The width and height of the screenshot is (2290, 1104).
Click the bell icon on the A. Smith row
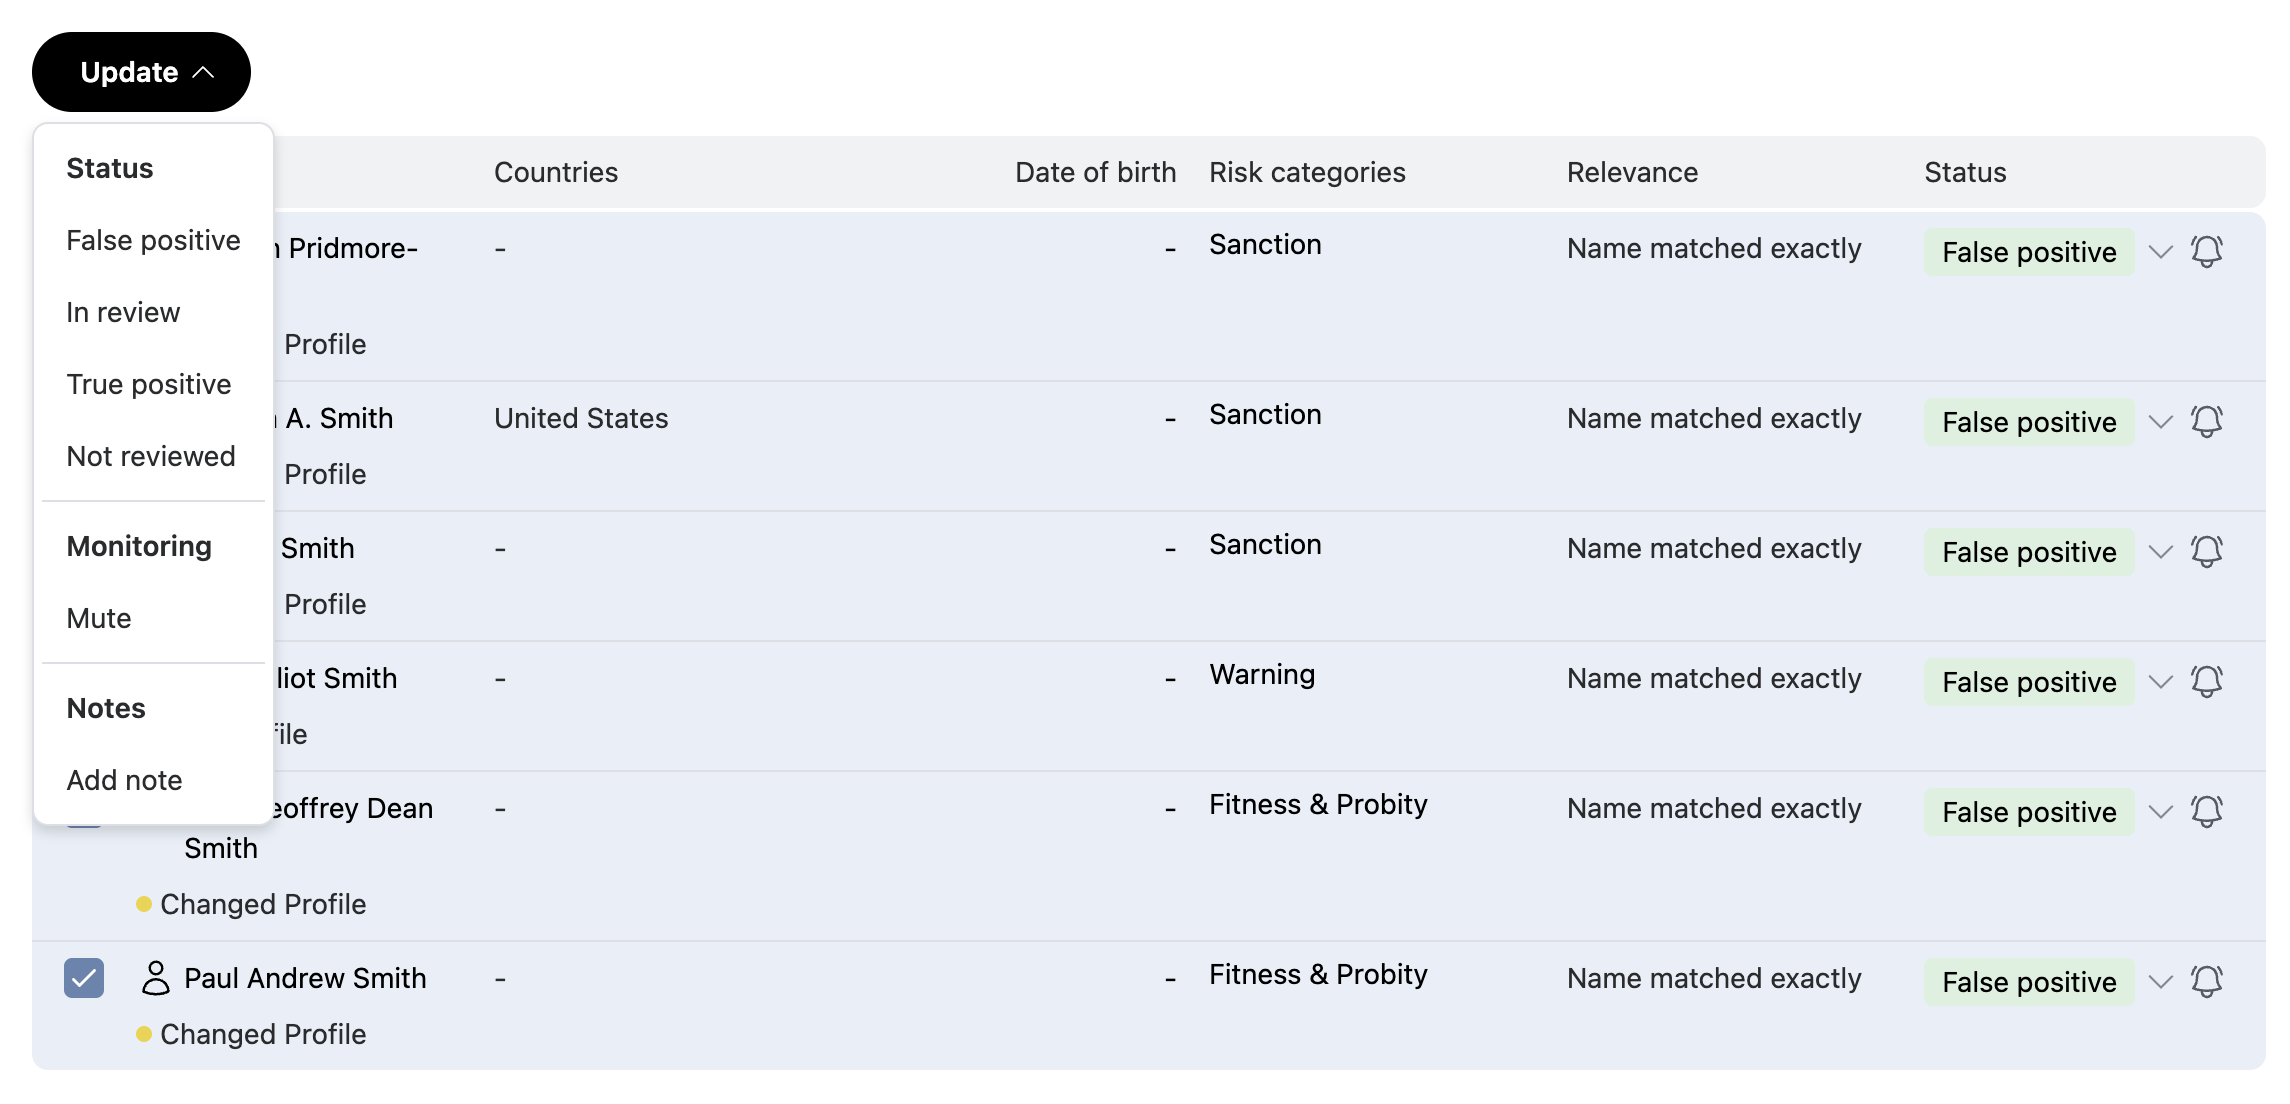coord(2208,422)
